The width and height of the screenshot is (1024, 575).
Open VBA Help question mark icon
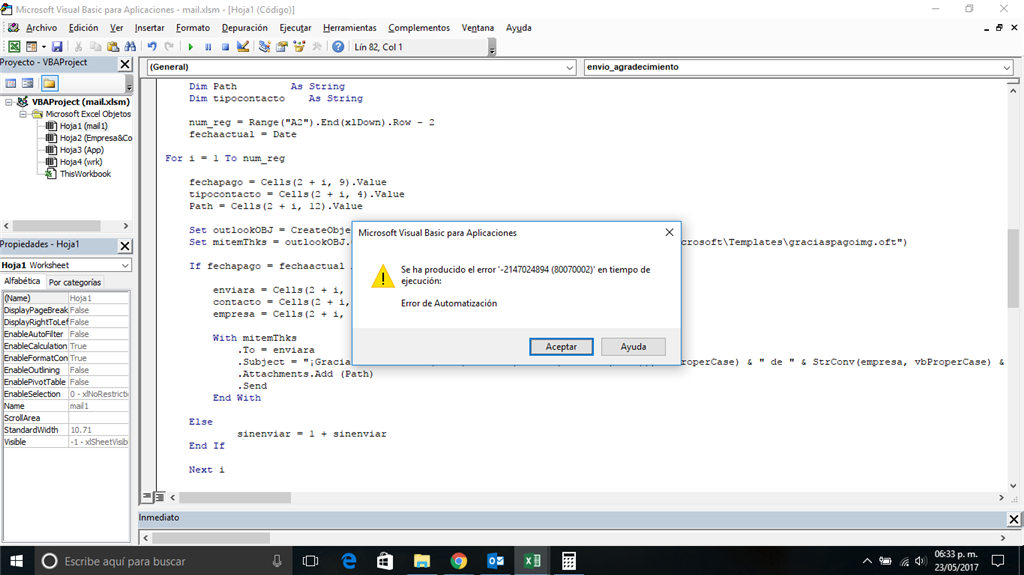[338, 46]
